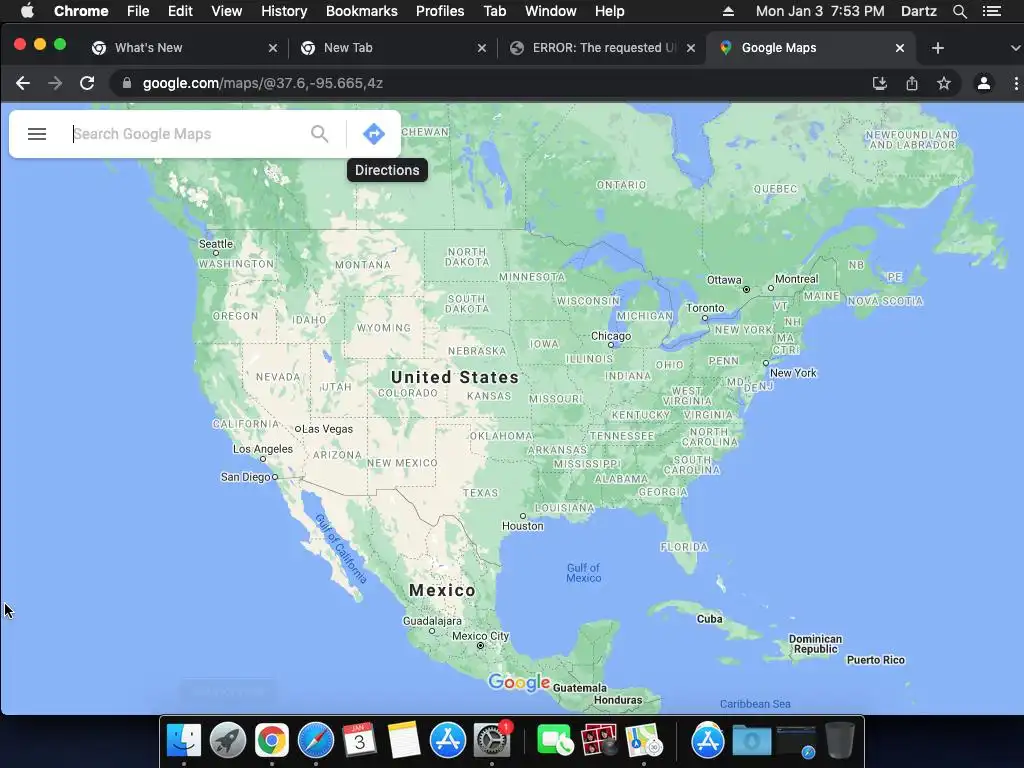Click the lock icon in the address bar
Viewport: 1024px width, 768px height.
(127, 83)
